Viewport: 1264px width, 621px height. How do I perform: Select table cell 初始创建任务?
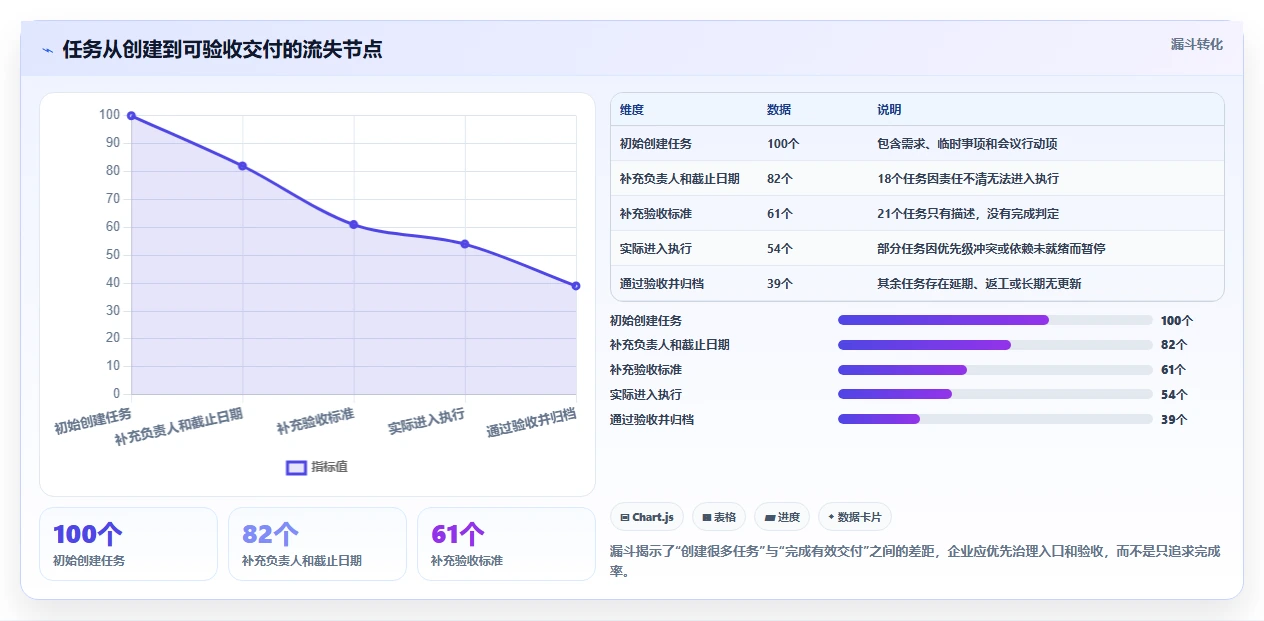(x=656, y=144)
